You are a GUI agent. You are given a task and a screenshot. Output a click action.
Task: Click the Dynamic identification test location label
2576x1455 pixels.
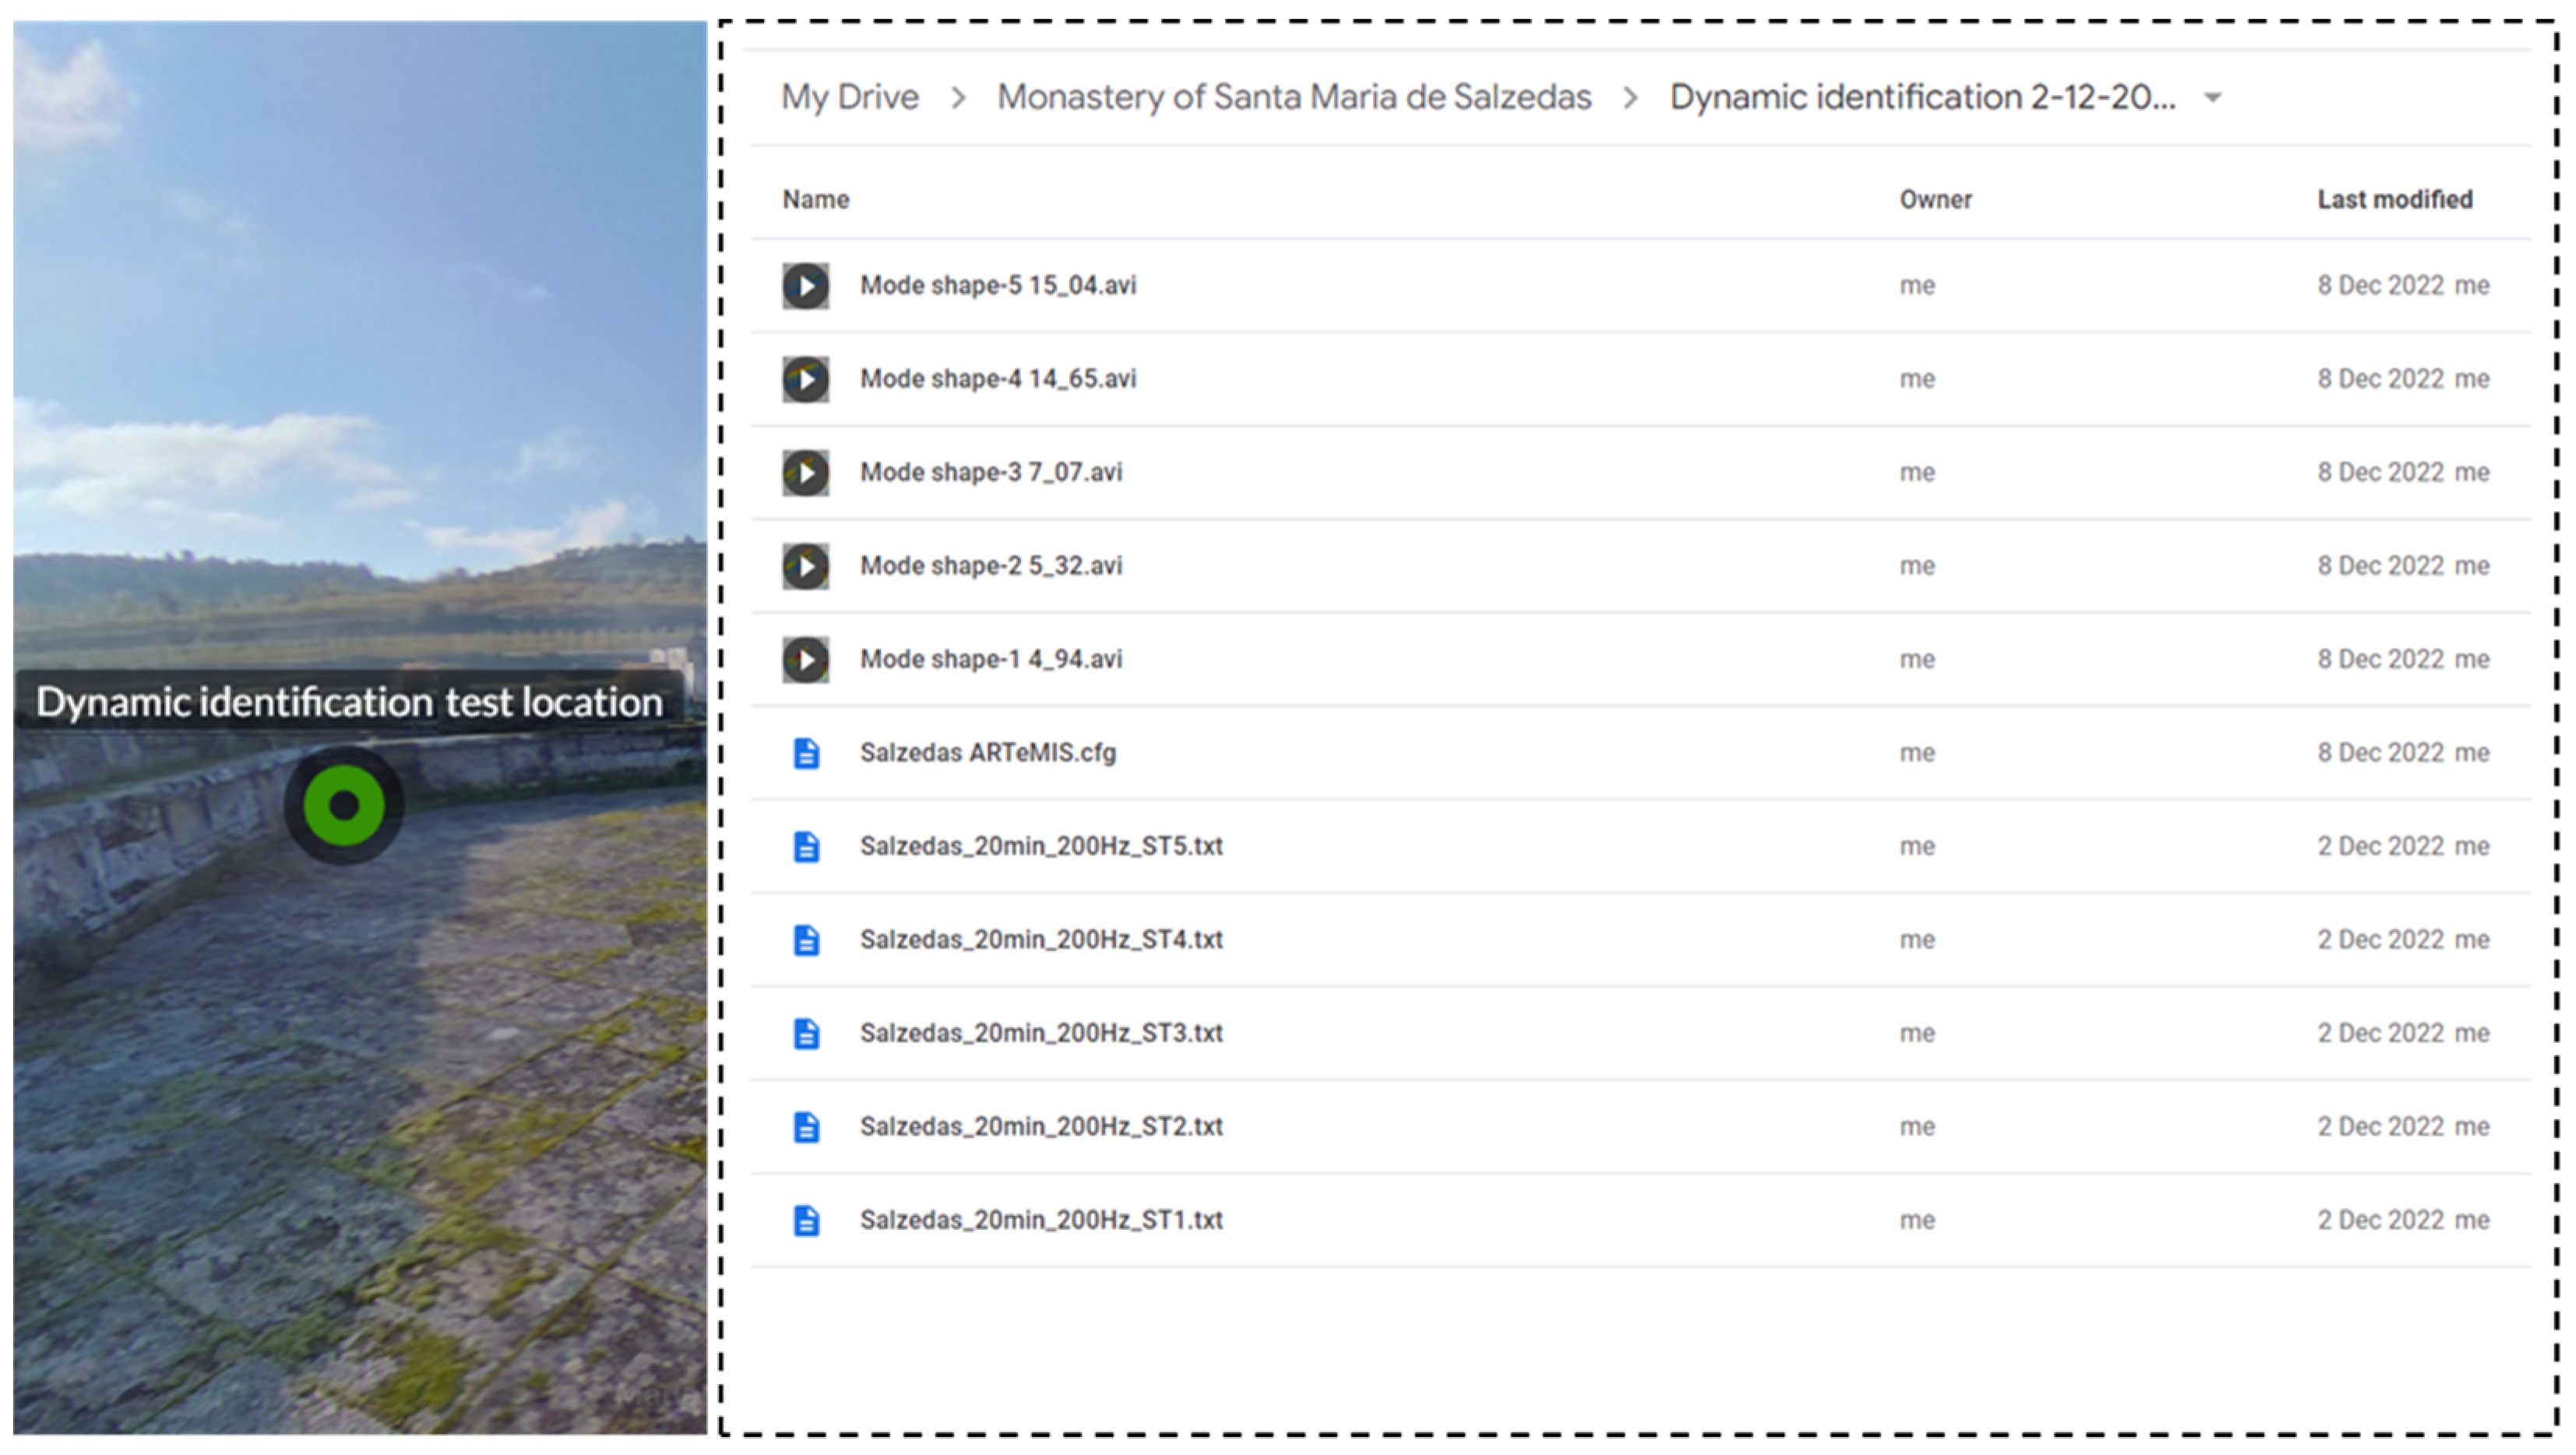click(x=349, y=702)
